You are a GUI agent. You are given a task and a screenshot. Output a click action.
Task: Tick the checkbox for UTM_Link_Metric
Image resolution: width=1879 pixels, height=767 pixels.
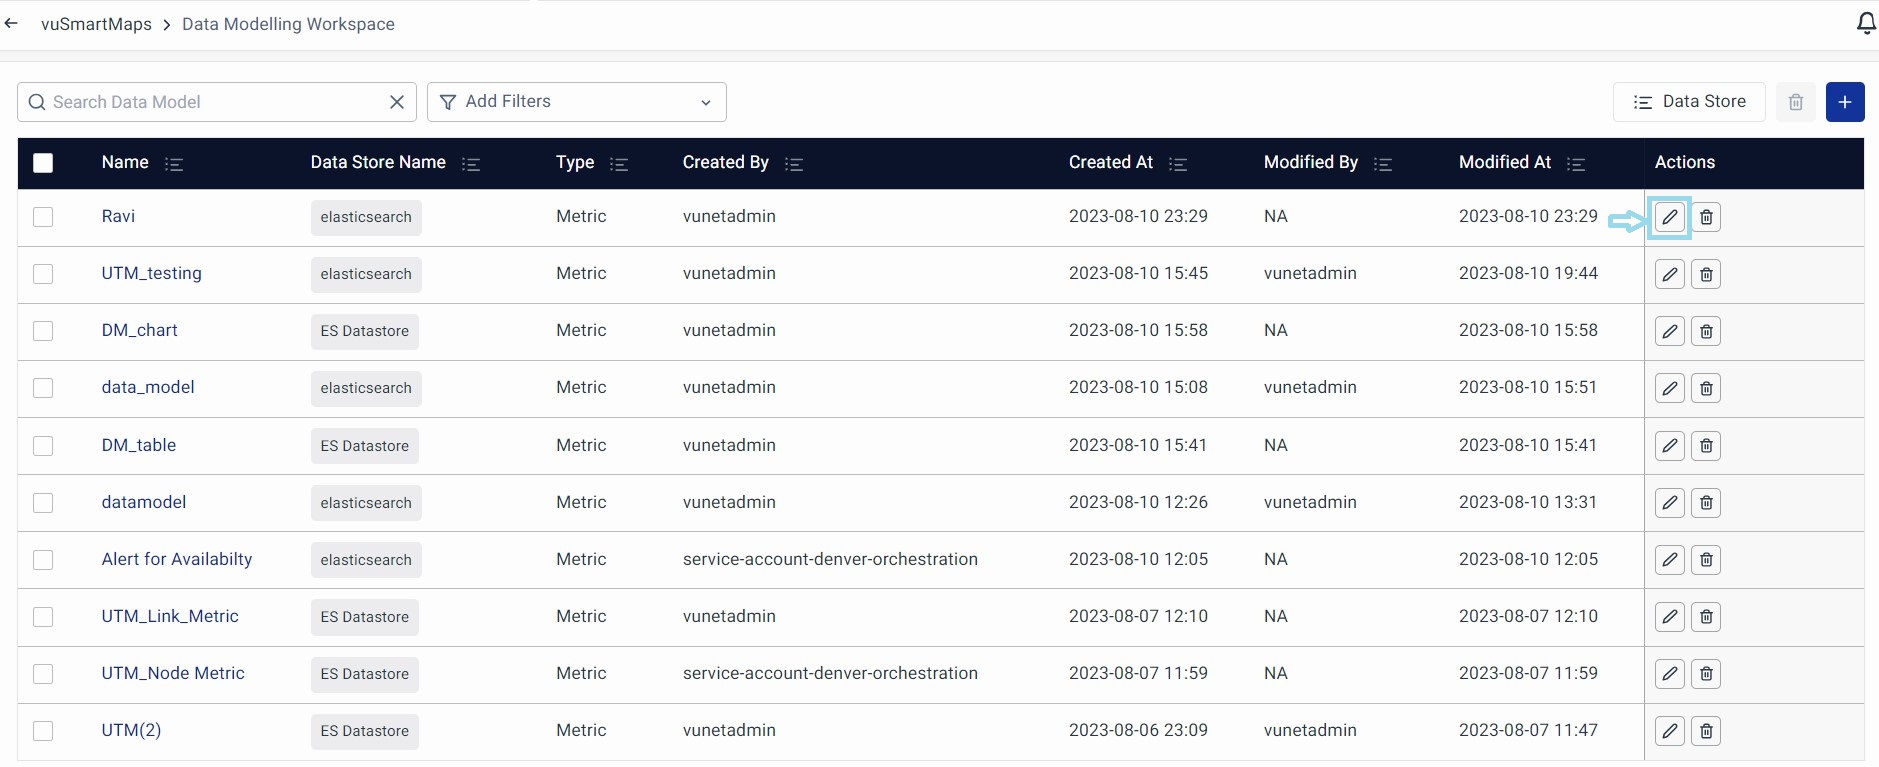coord(43,617)
